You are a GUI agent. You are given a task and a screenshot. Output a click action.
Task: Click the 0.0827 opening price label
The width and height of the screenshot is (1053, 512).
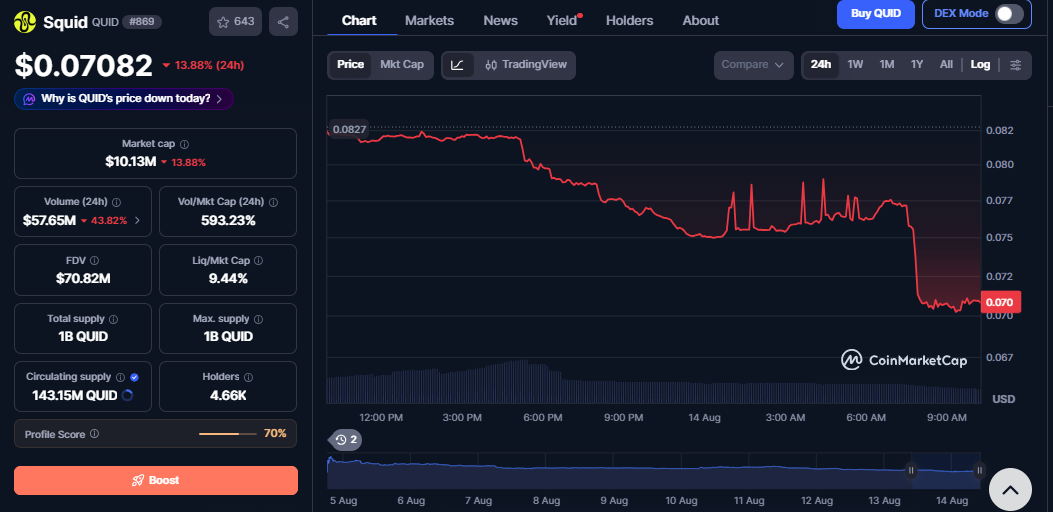[348, 129]
